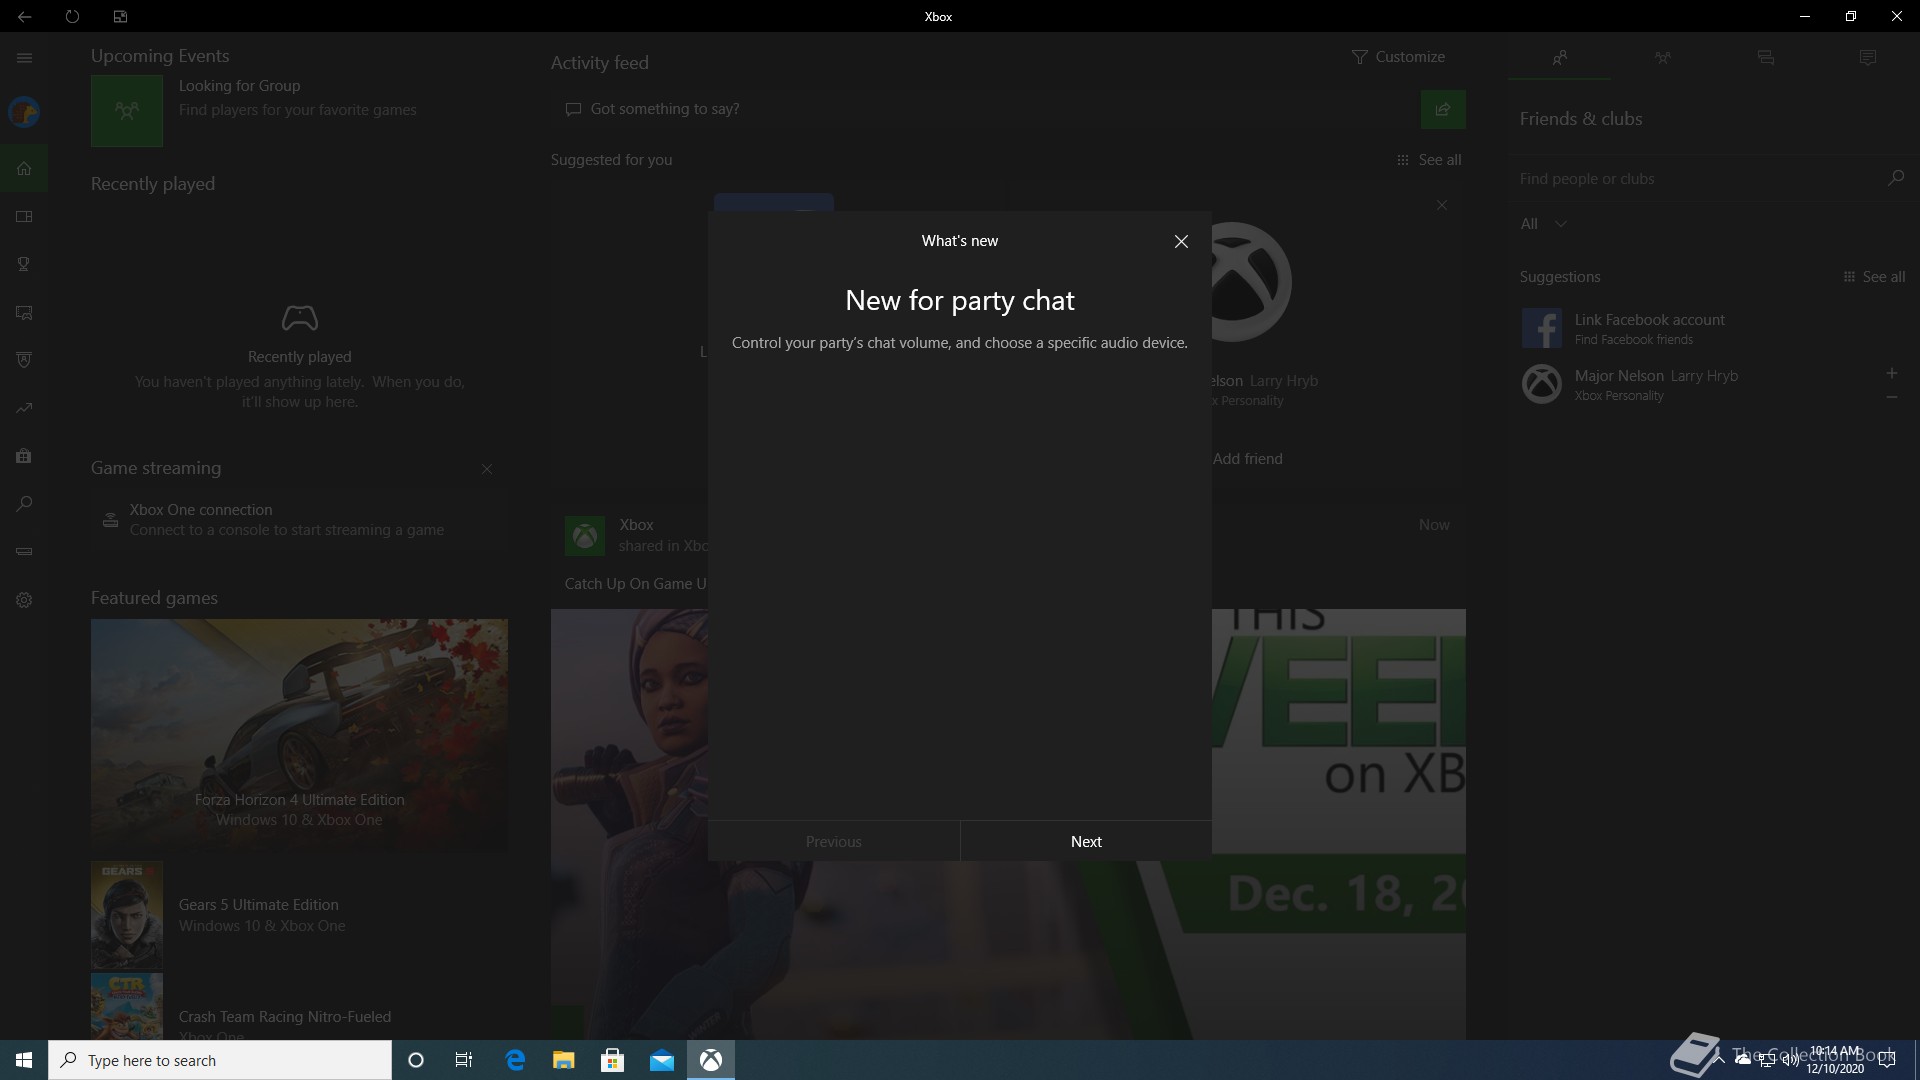
Task: Switch to Parties tab icon
Action: (x=1662, y=58)
